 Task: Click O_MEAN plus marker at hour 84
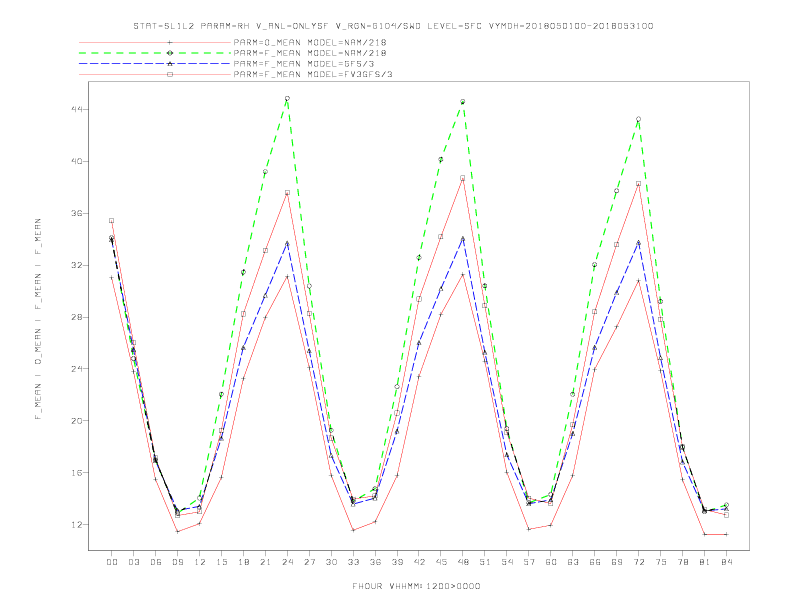tap(726, 534)
